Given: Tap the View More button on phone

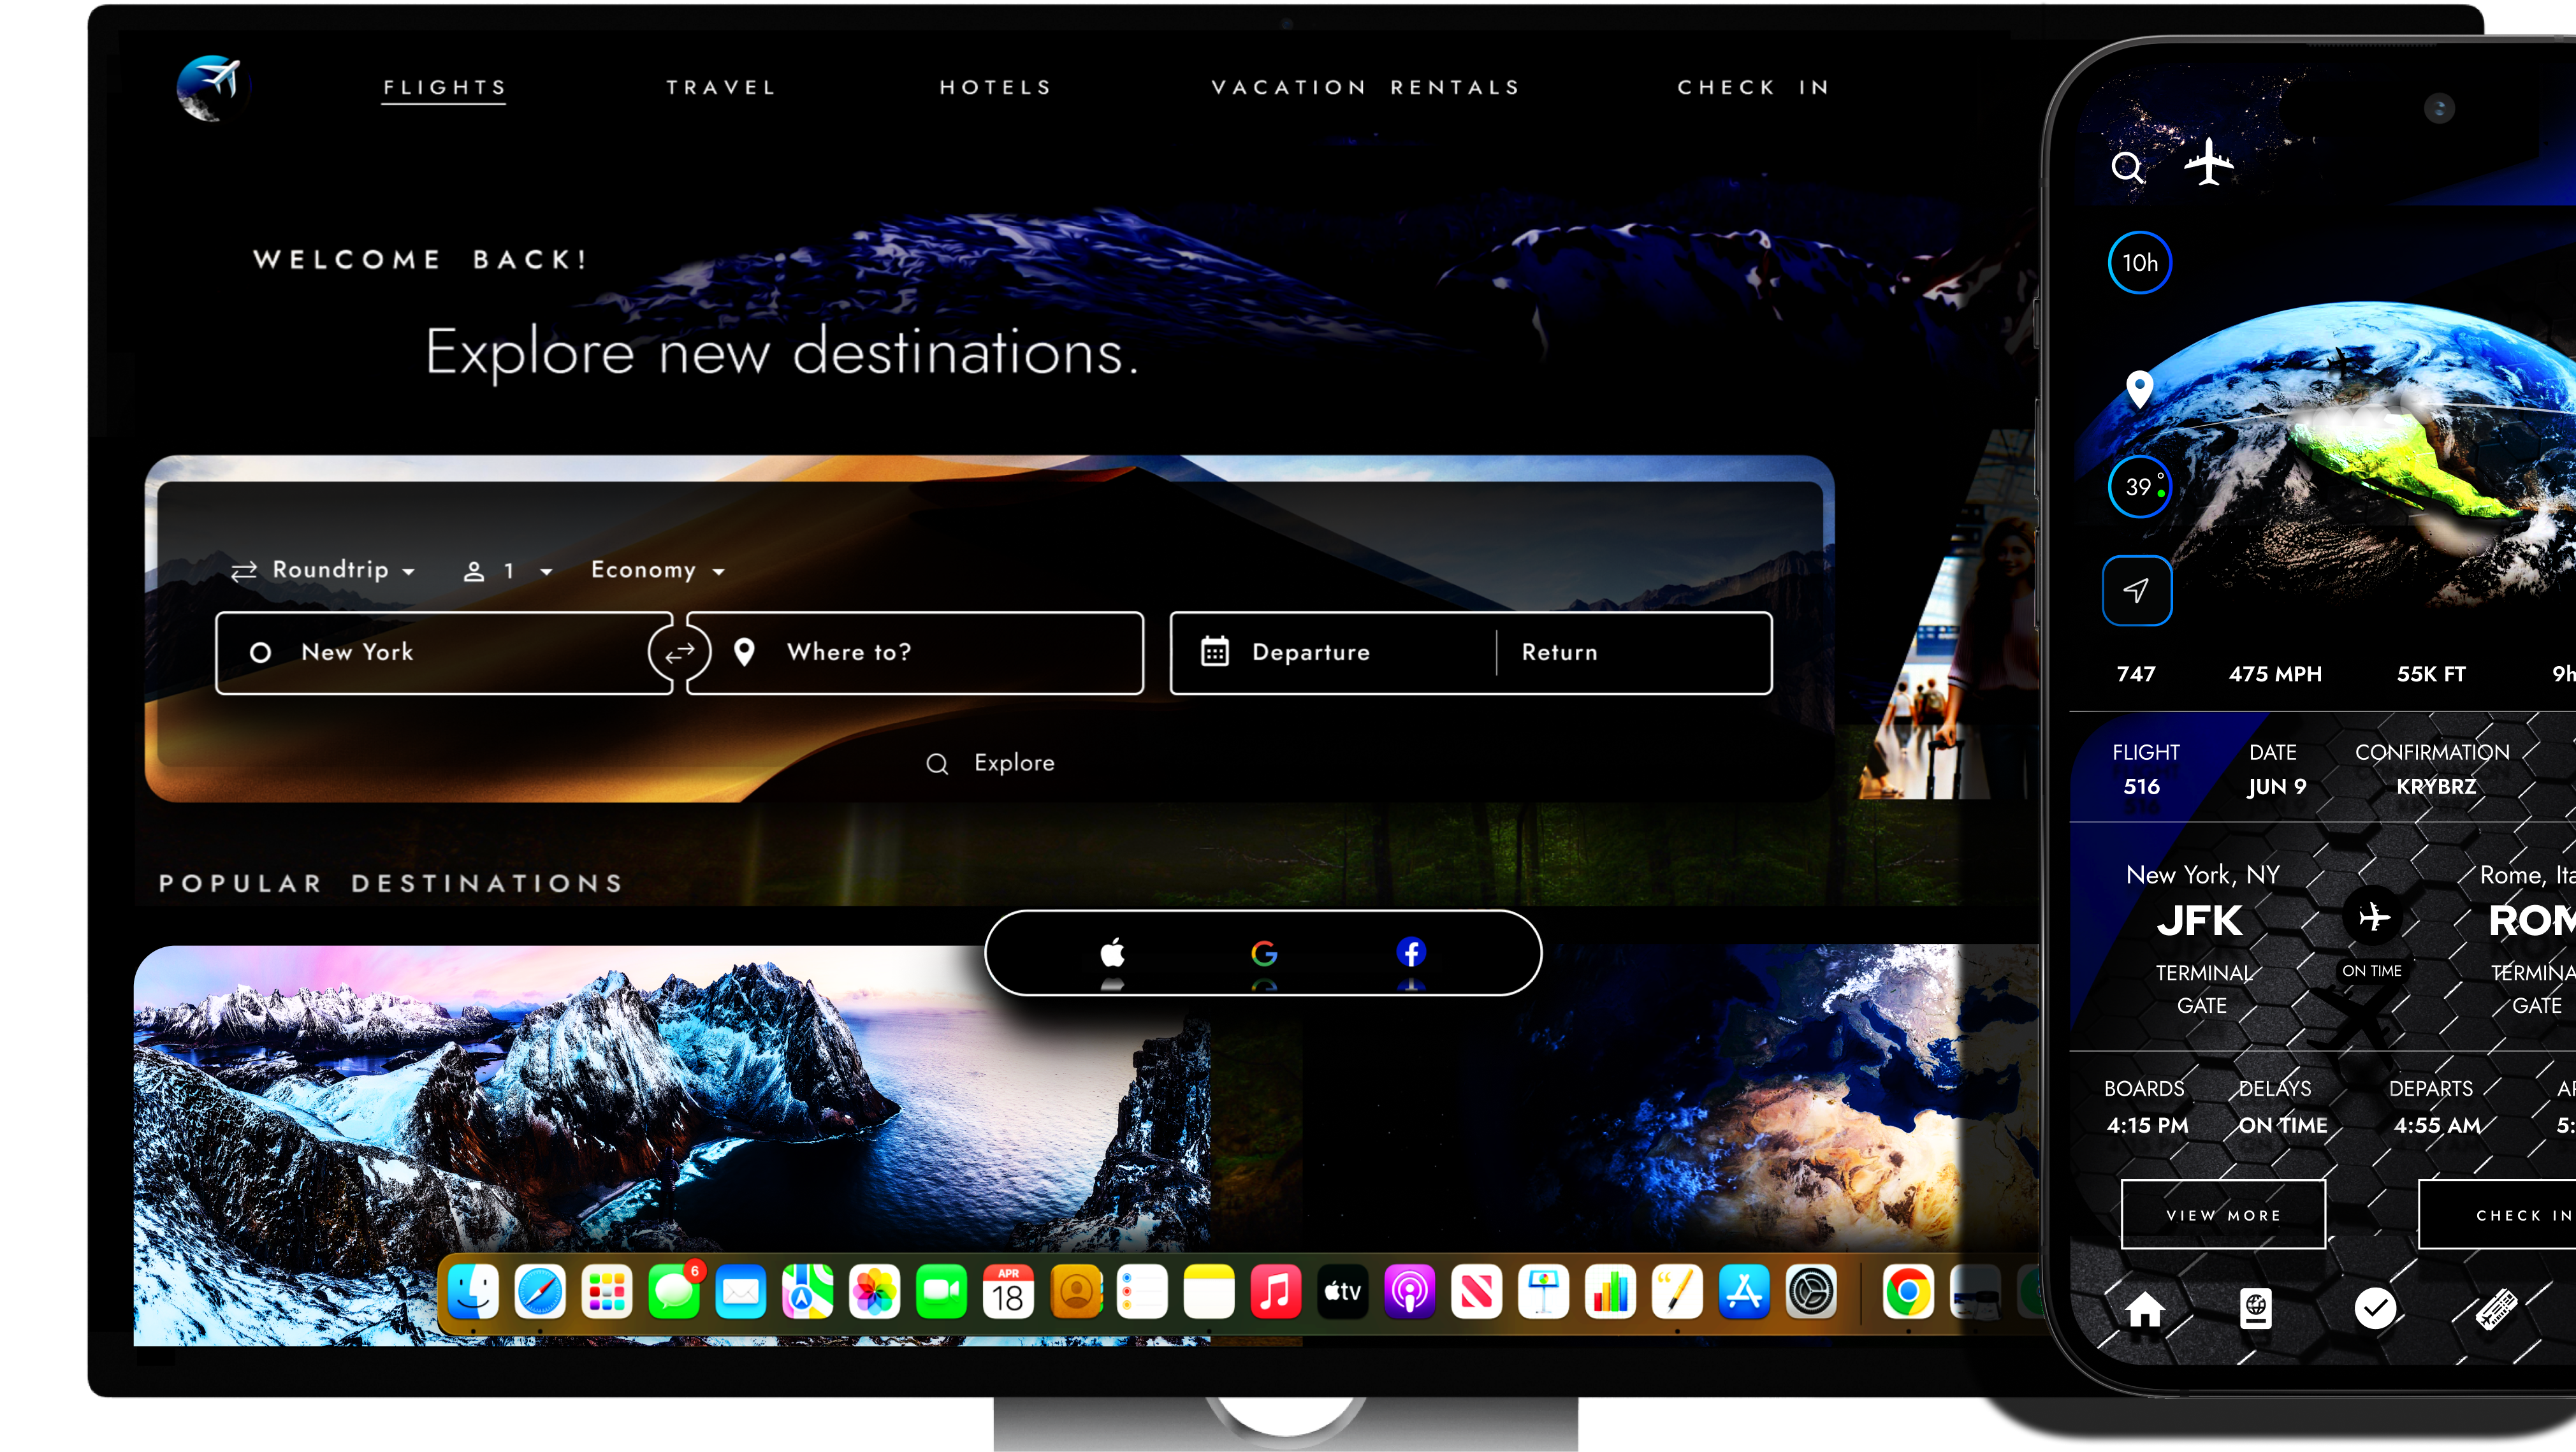Looking at the screenshot, I should pyautogui.click(x=2222, y=1214).
